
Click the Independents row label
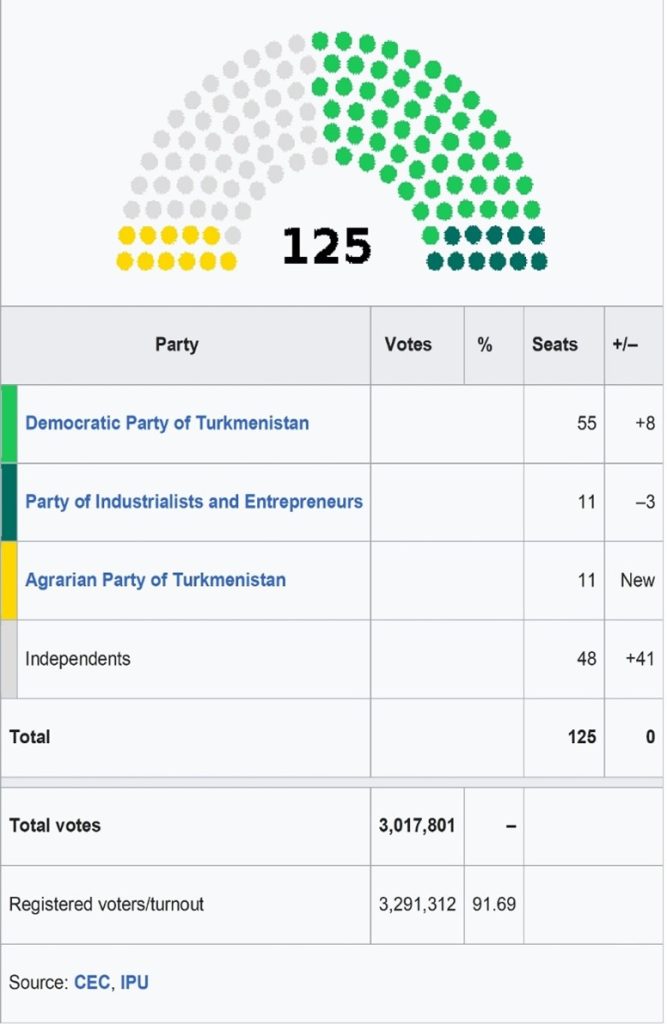78,658
